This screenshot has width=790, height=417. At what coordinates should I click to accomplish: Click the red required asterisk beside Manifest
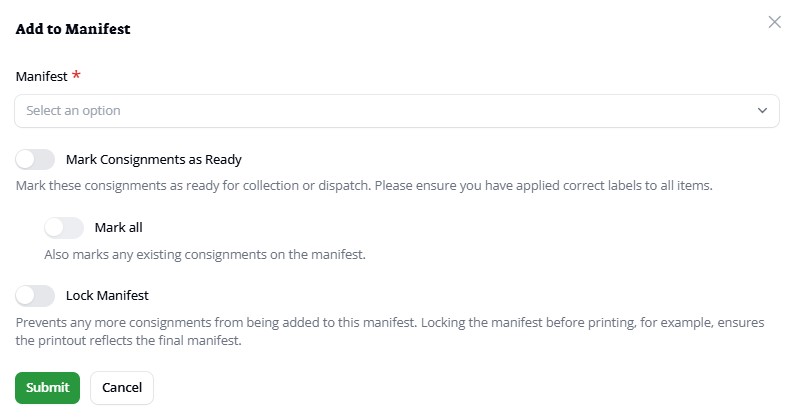76,76
